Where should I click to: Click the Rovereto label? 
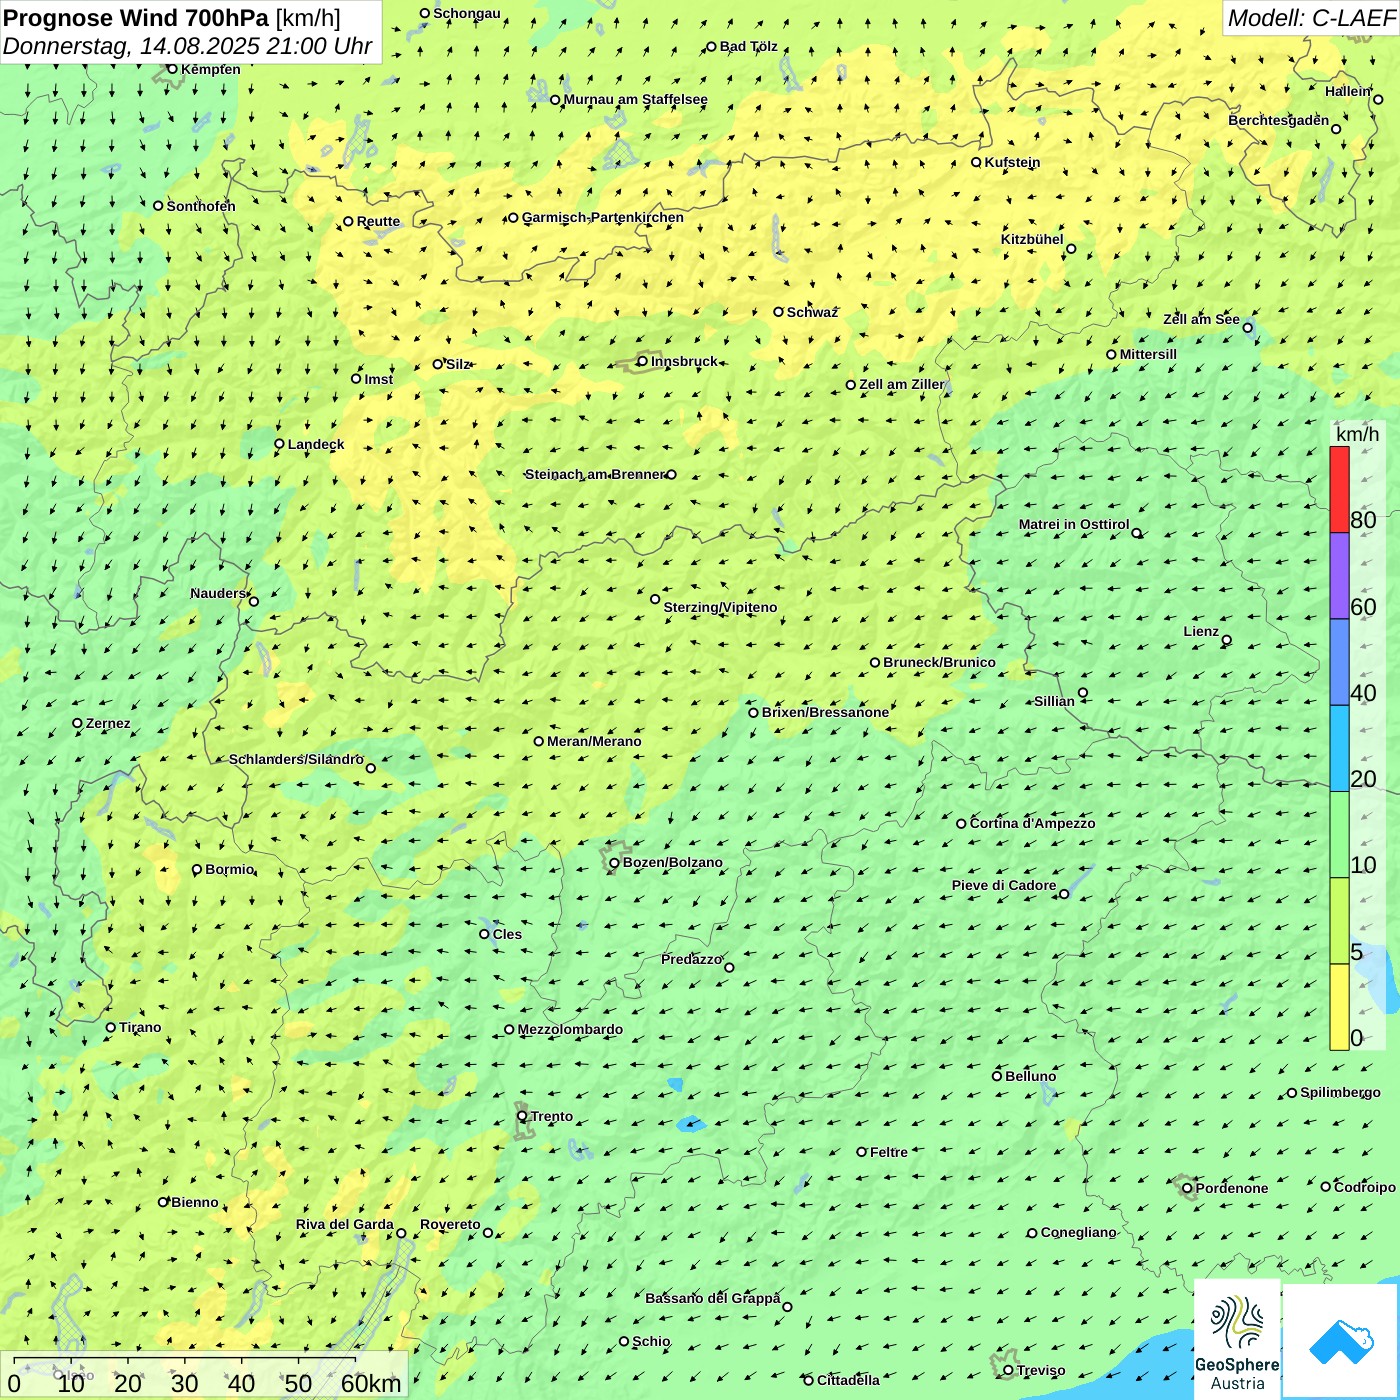coord(450,1224)
